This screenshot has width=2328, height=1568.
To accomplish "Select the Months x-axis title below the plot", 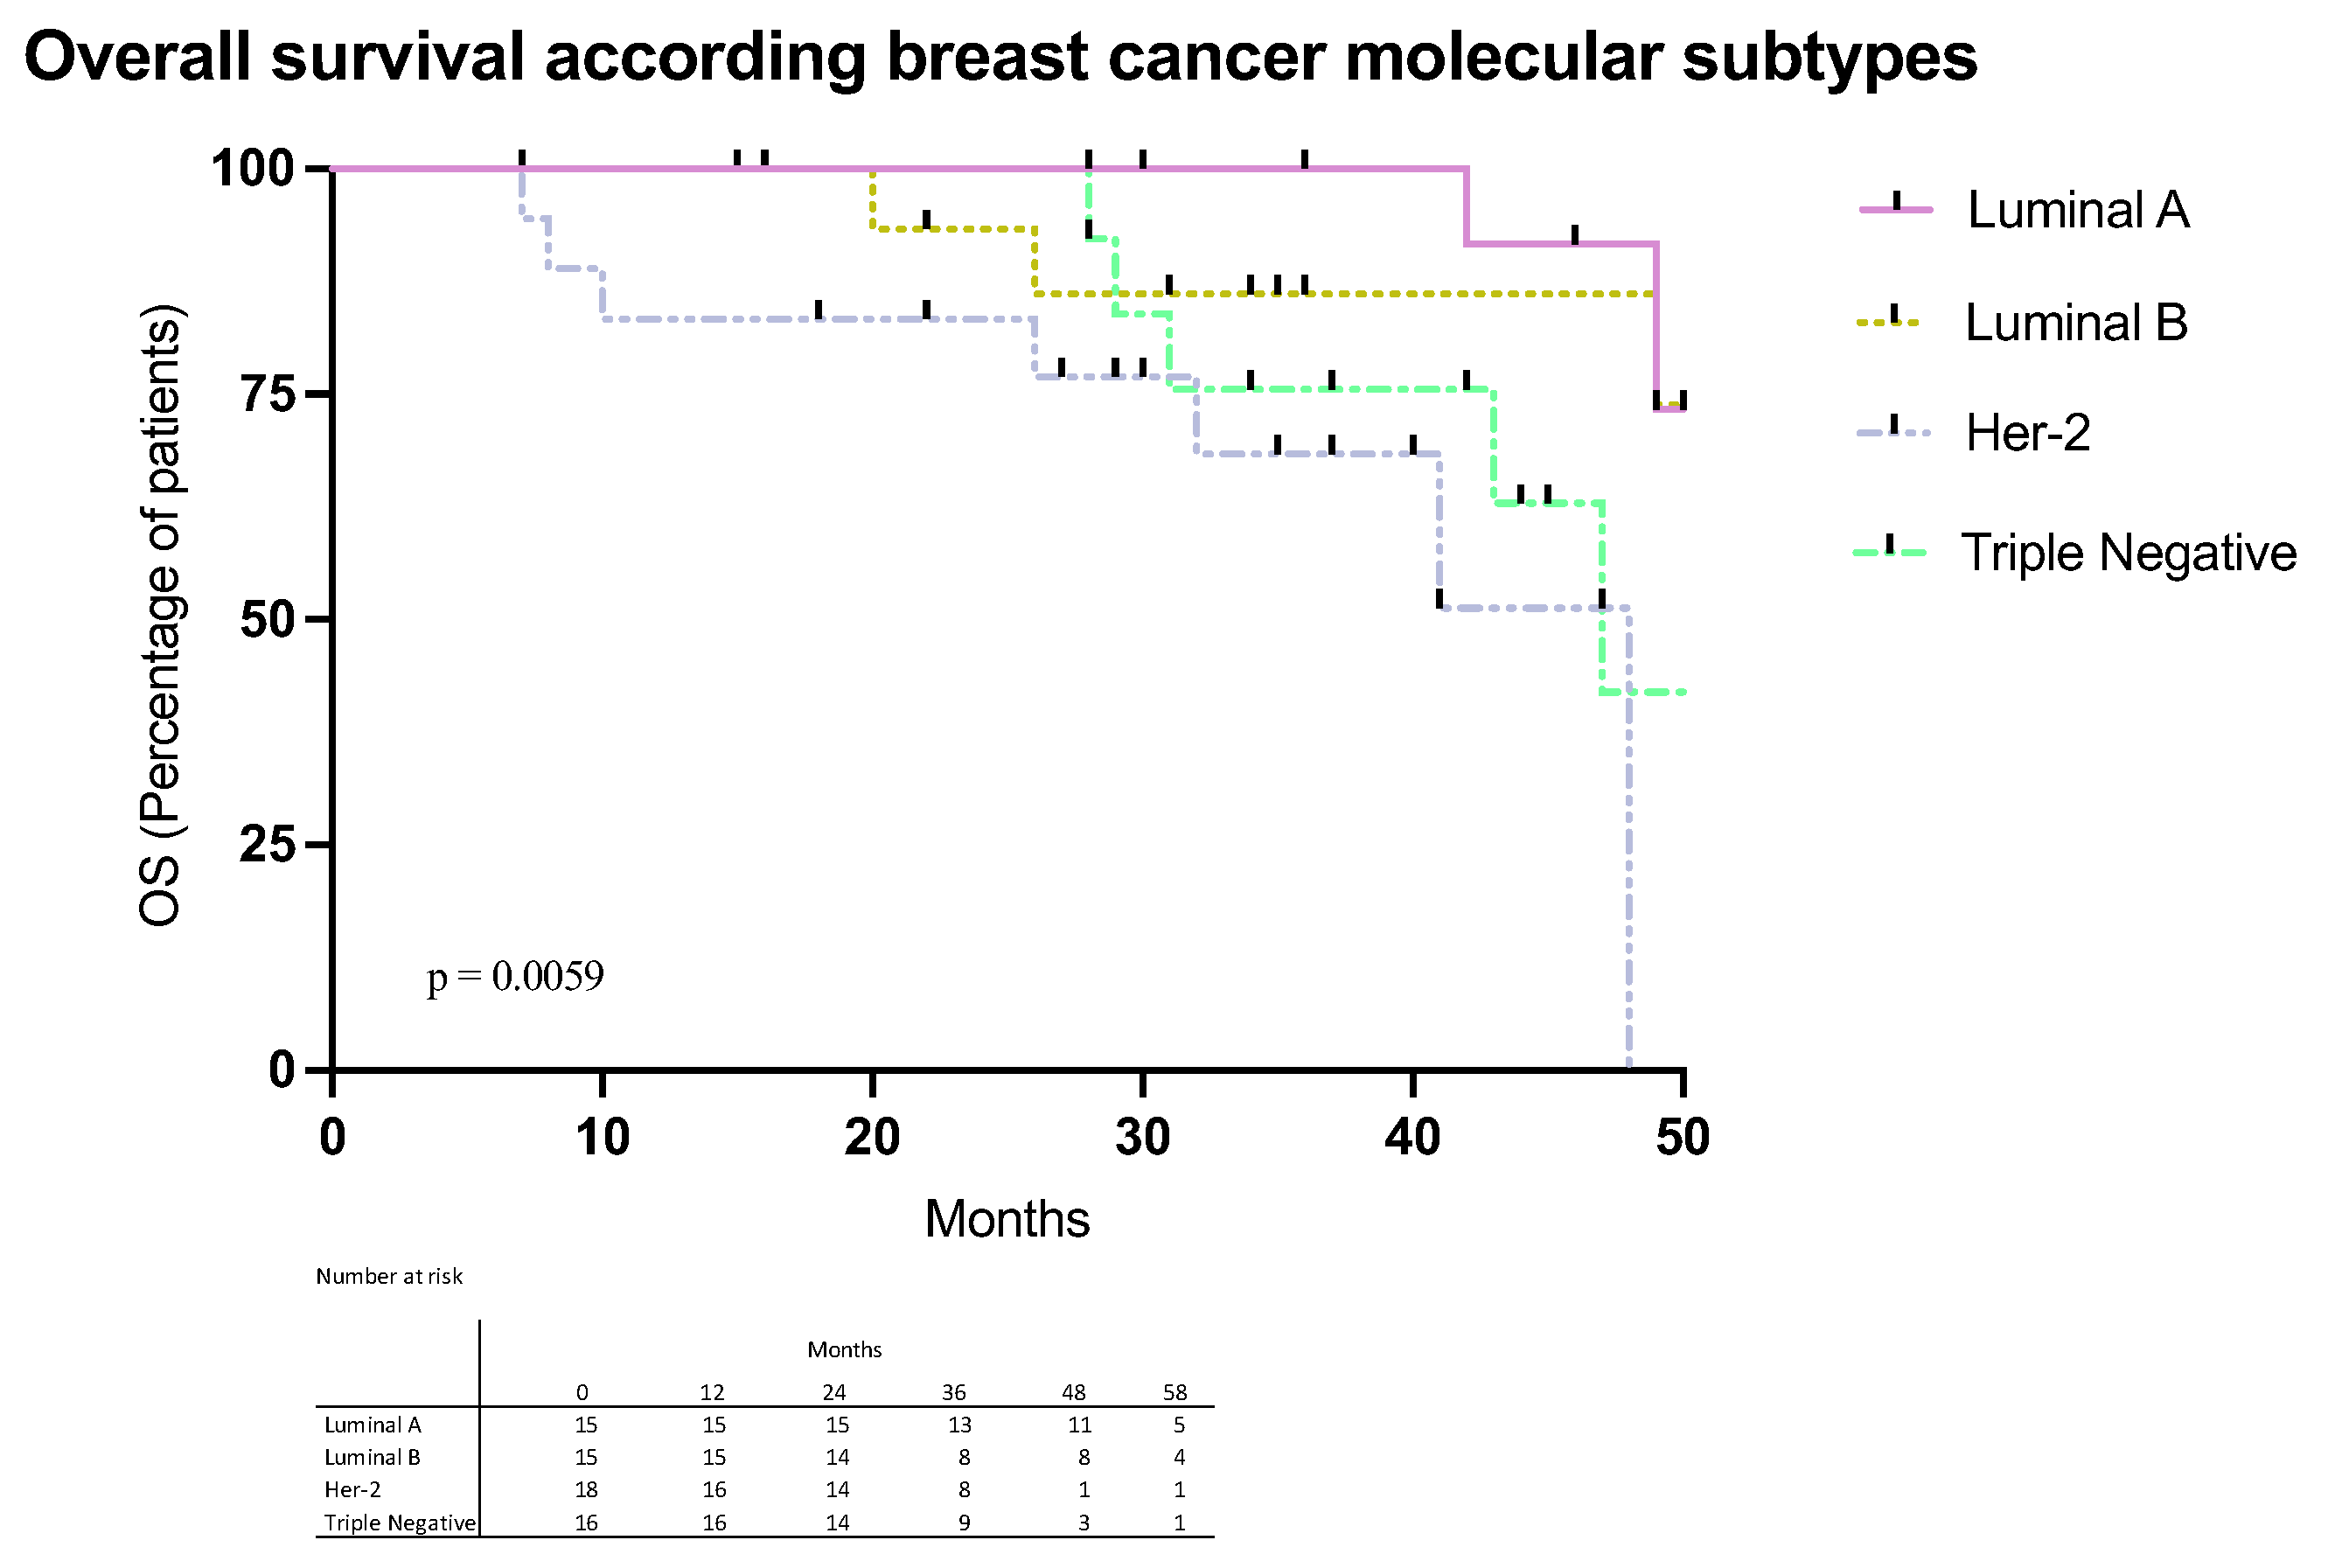I will (1006, 1219).
